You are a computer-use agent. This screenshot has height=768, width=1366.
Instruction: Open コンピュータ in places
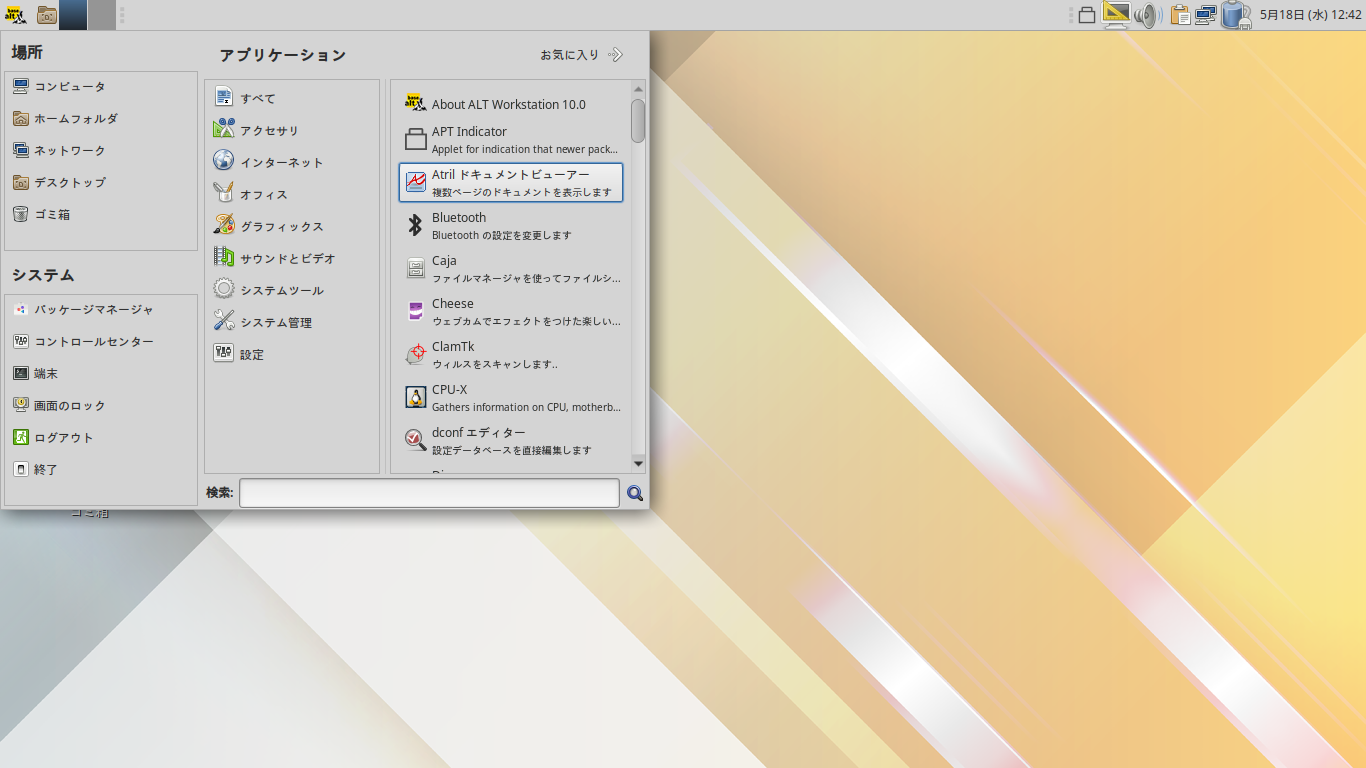coord(101,87)
